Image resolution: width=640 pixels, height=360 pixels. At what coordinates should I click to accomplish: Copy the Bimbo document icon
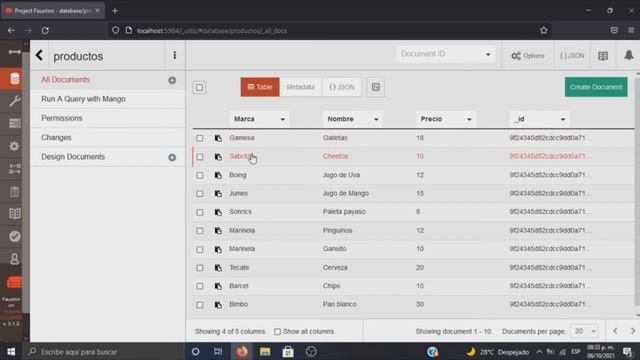click(x=218, y=304)
